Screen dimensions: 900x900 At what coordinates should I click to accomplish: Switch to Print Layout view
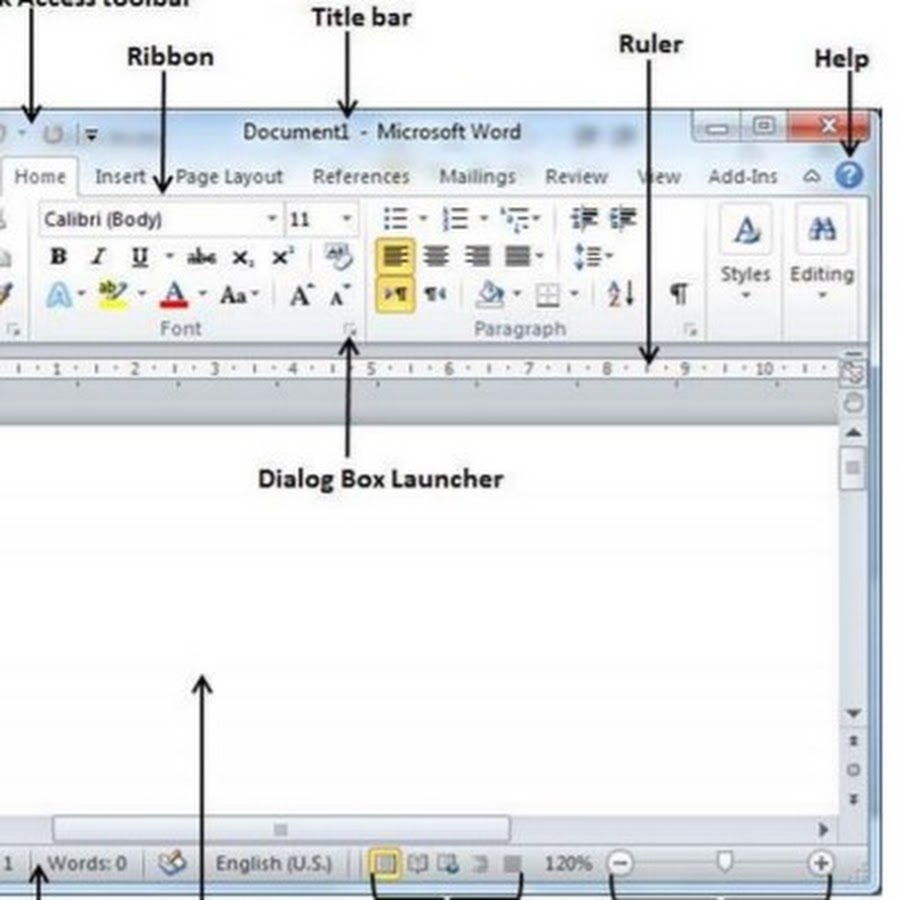[385, 863]
